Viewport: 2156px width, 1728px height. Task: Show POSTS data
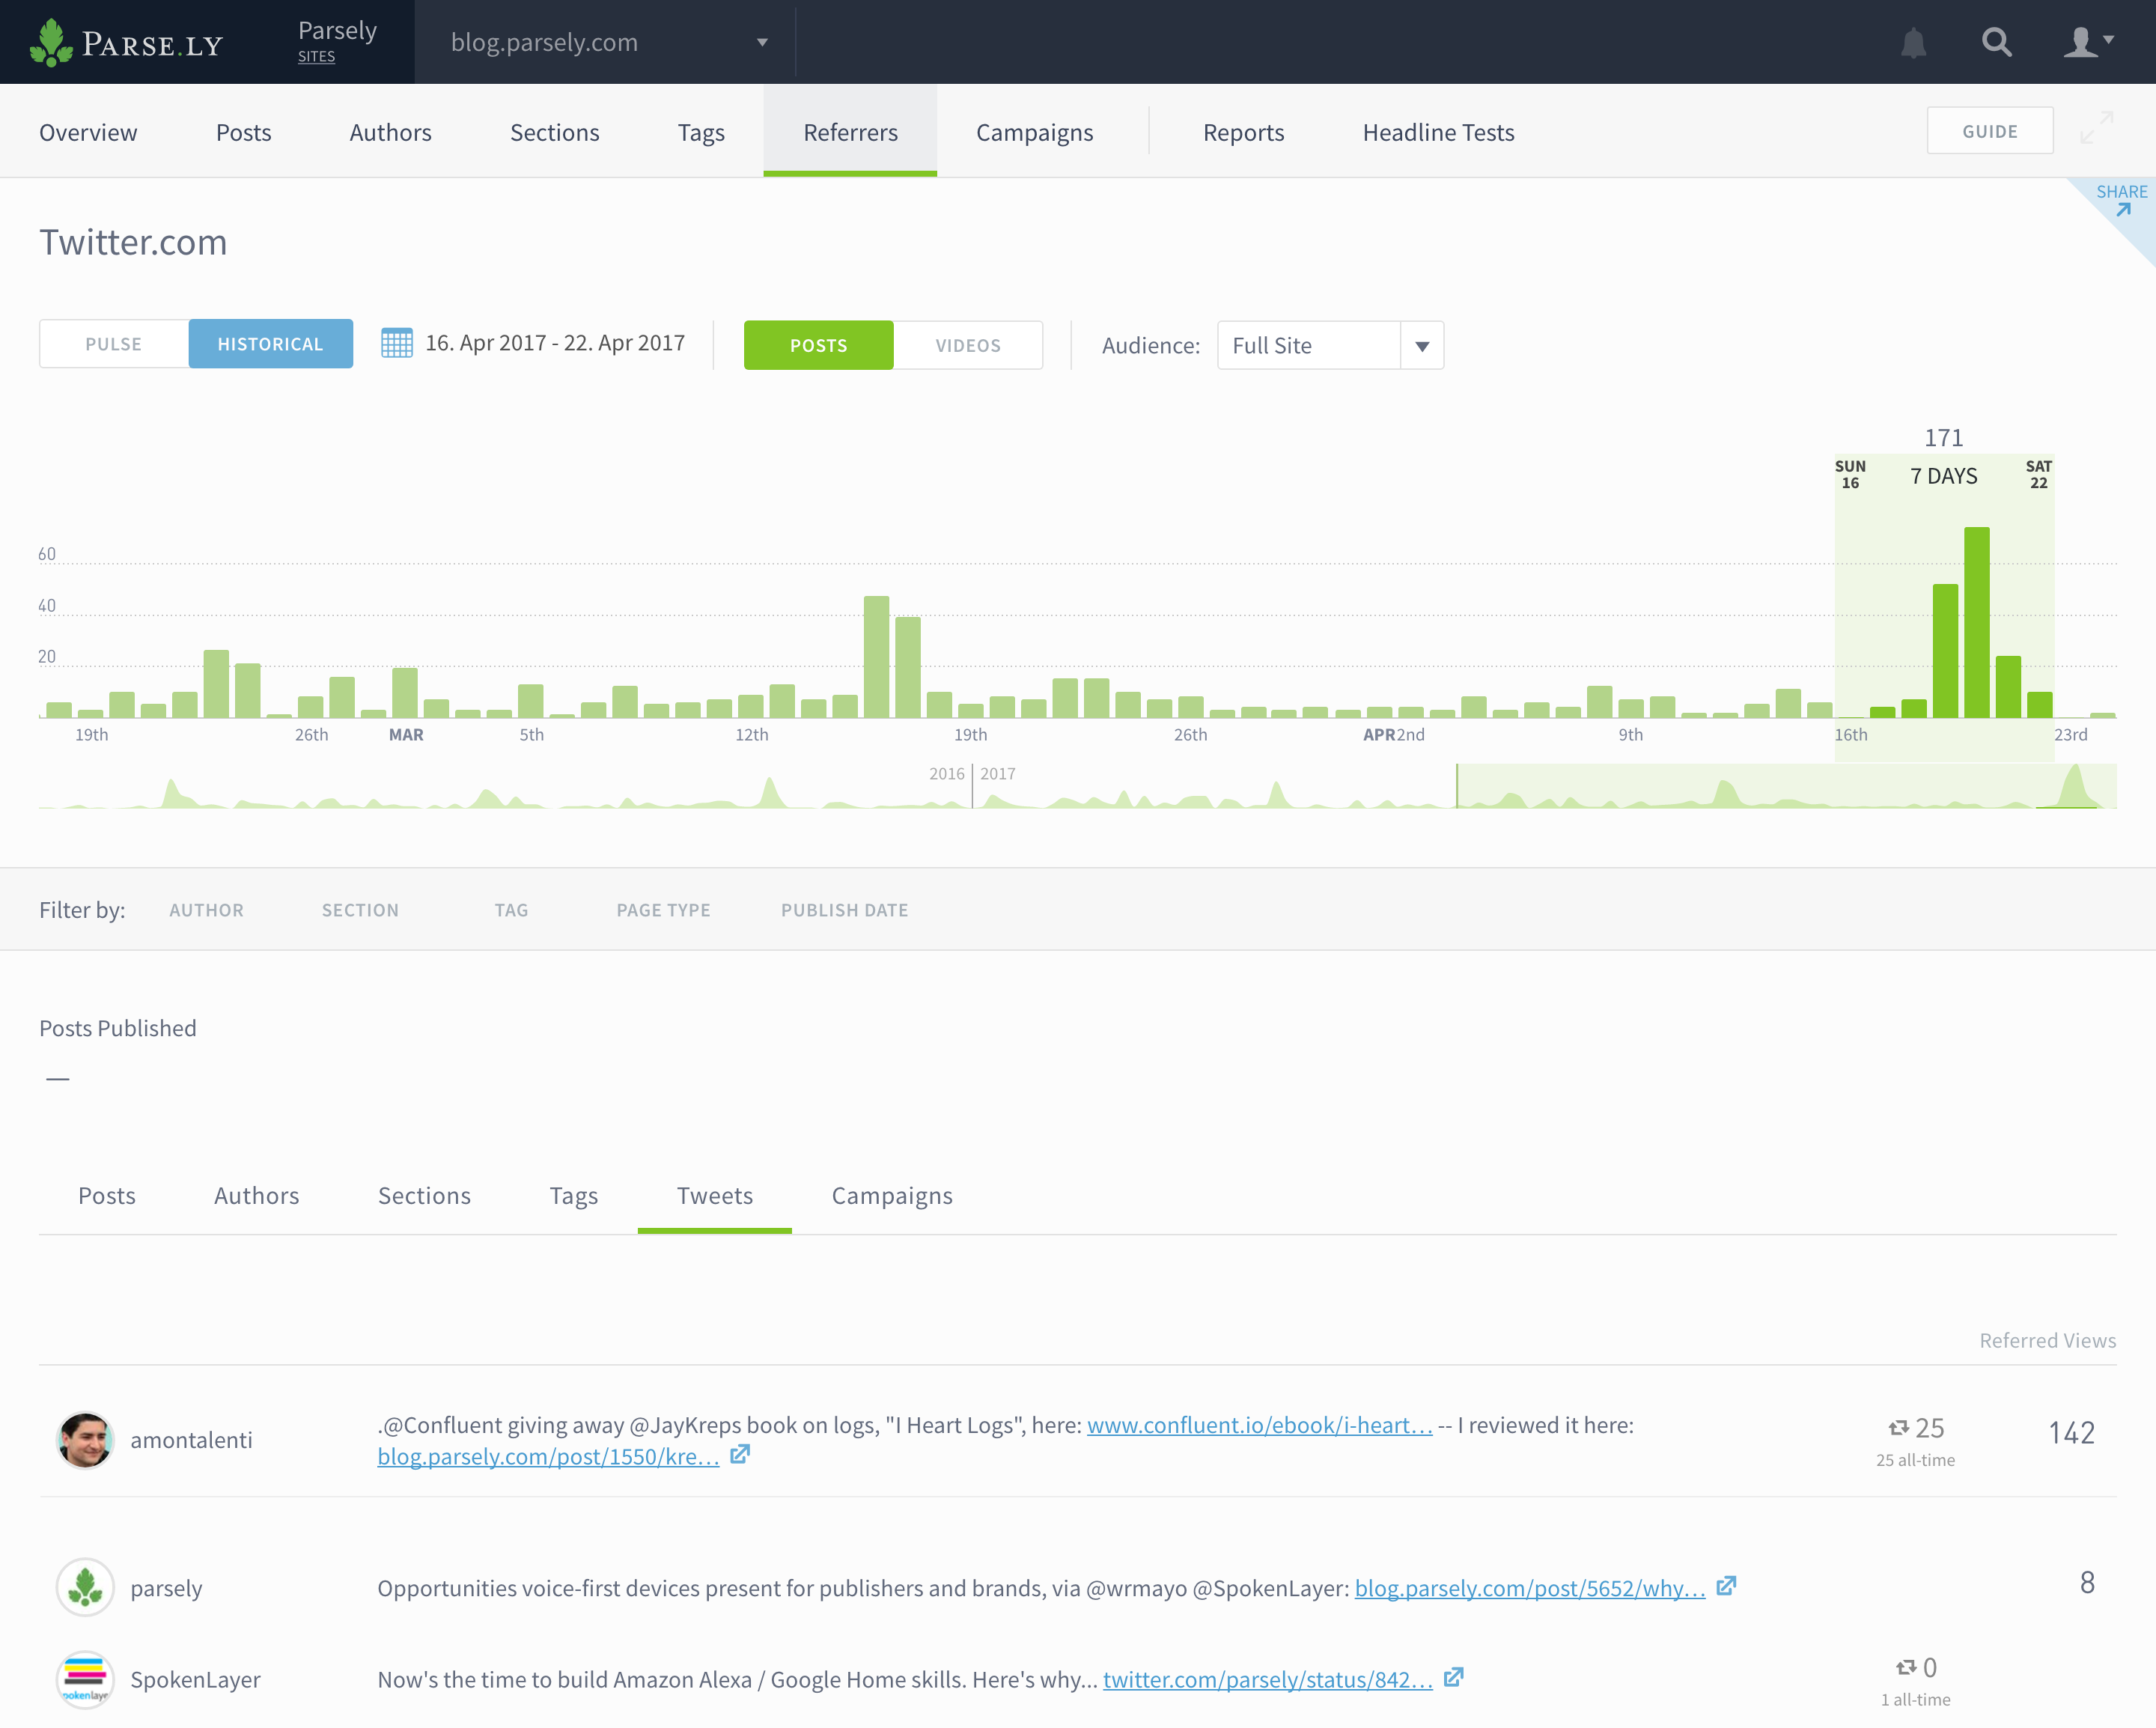(819, 345)
